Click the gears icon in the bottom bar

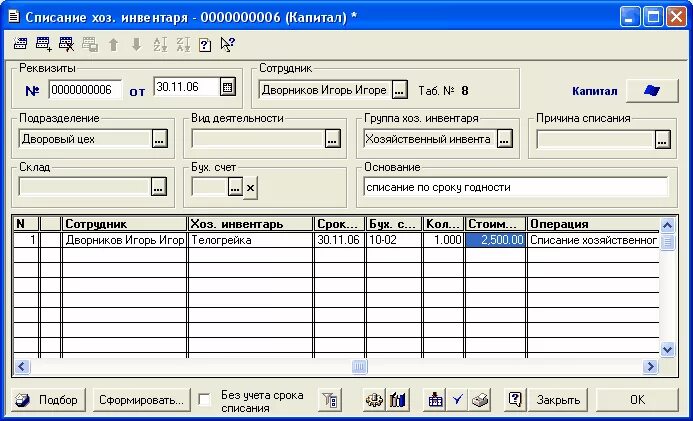click(374, 400)
